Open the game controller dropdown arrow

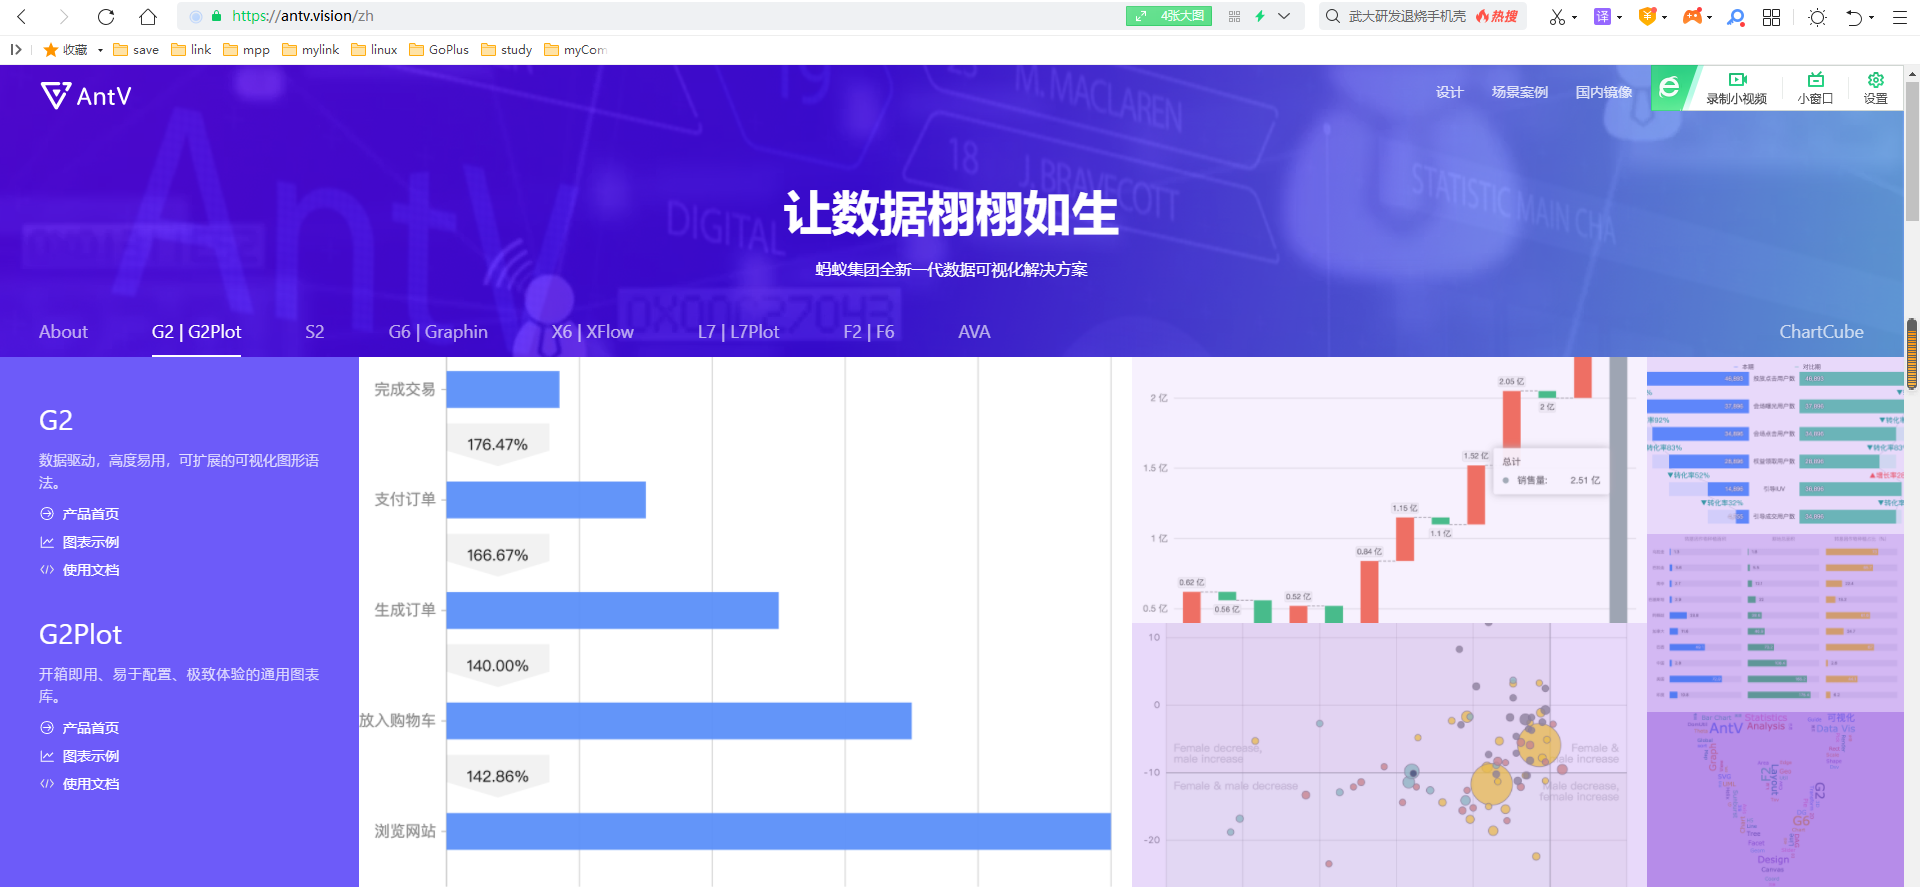(x=1709, y=17)
